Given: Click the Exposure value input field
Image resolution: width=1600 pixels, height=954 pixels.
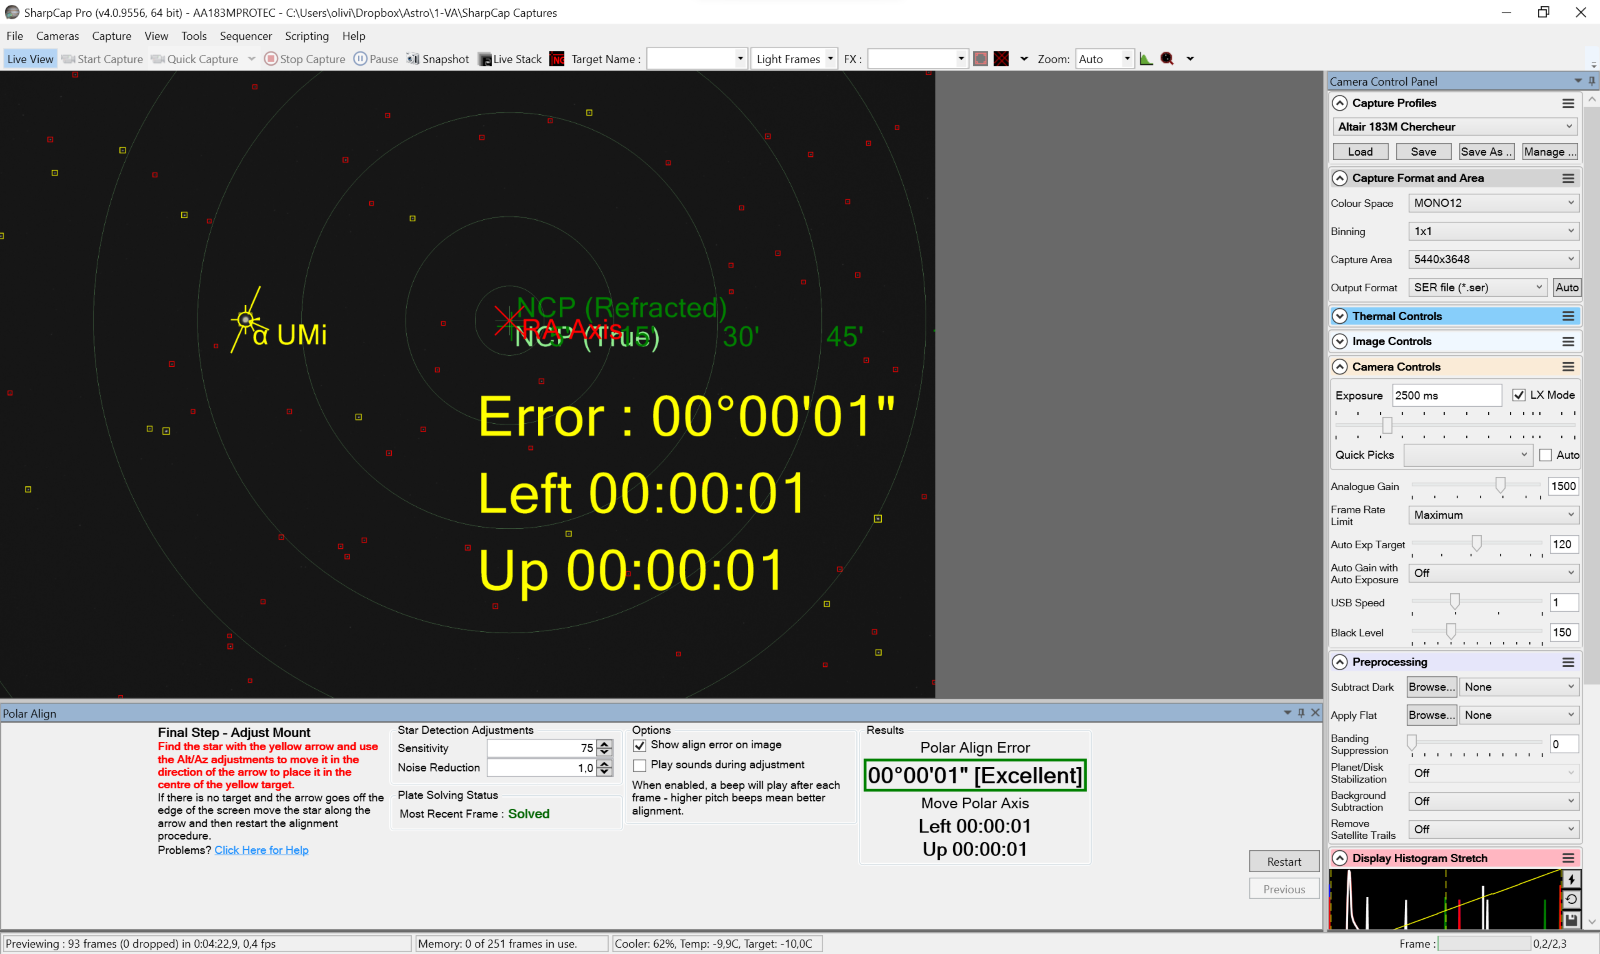Looking at the screenshot, I should point(1446,395).
